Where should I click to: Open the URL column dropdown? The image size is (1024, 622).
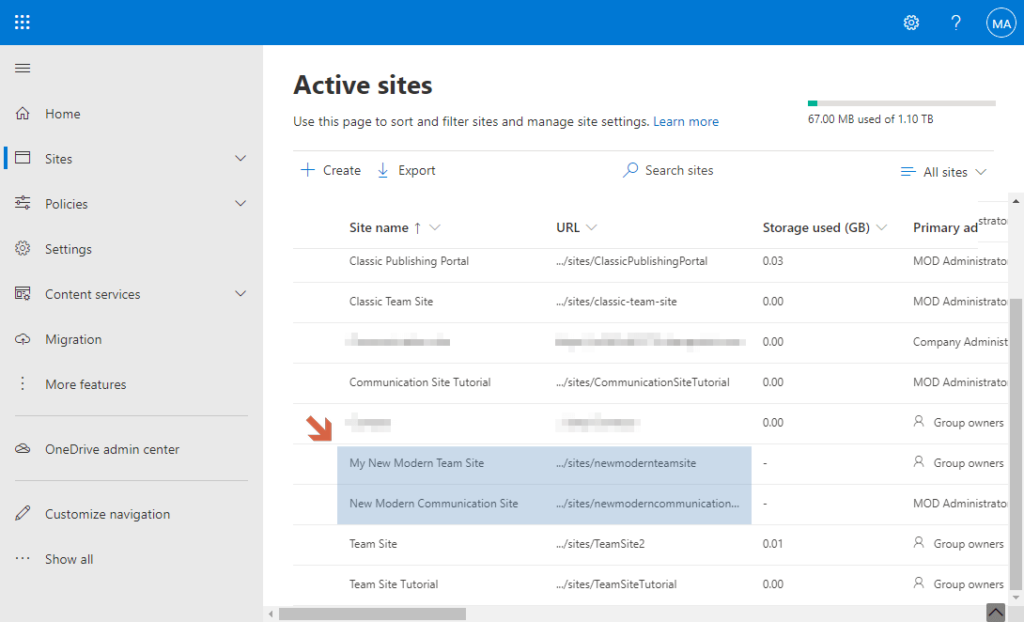pos(592,227)
